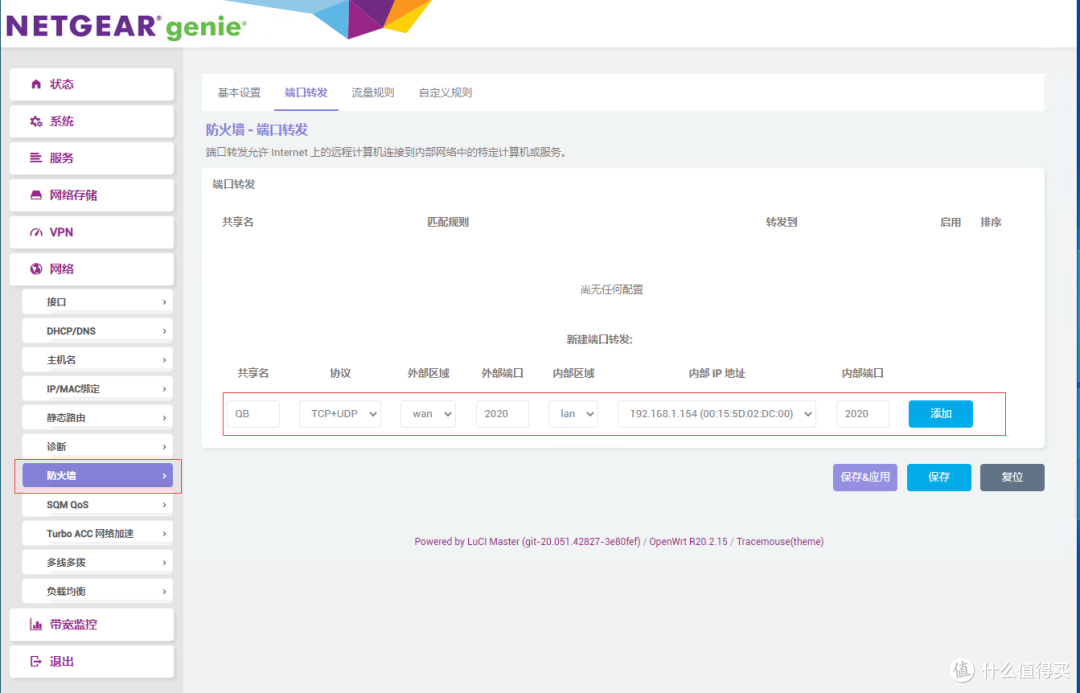Click the 网络 globe icon
Image resolution: width=1080 pixels, height=693 pixels.
pos(36,269)
